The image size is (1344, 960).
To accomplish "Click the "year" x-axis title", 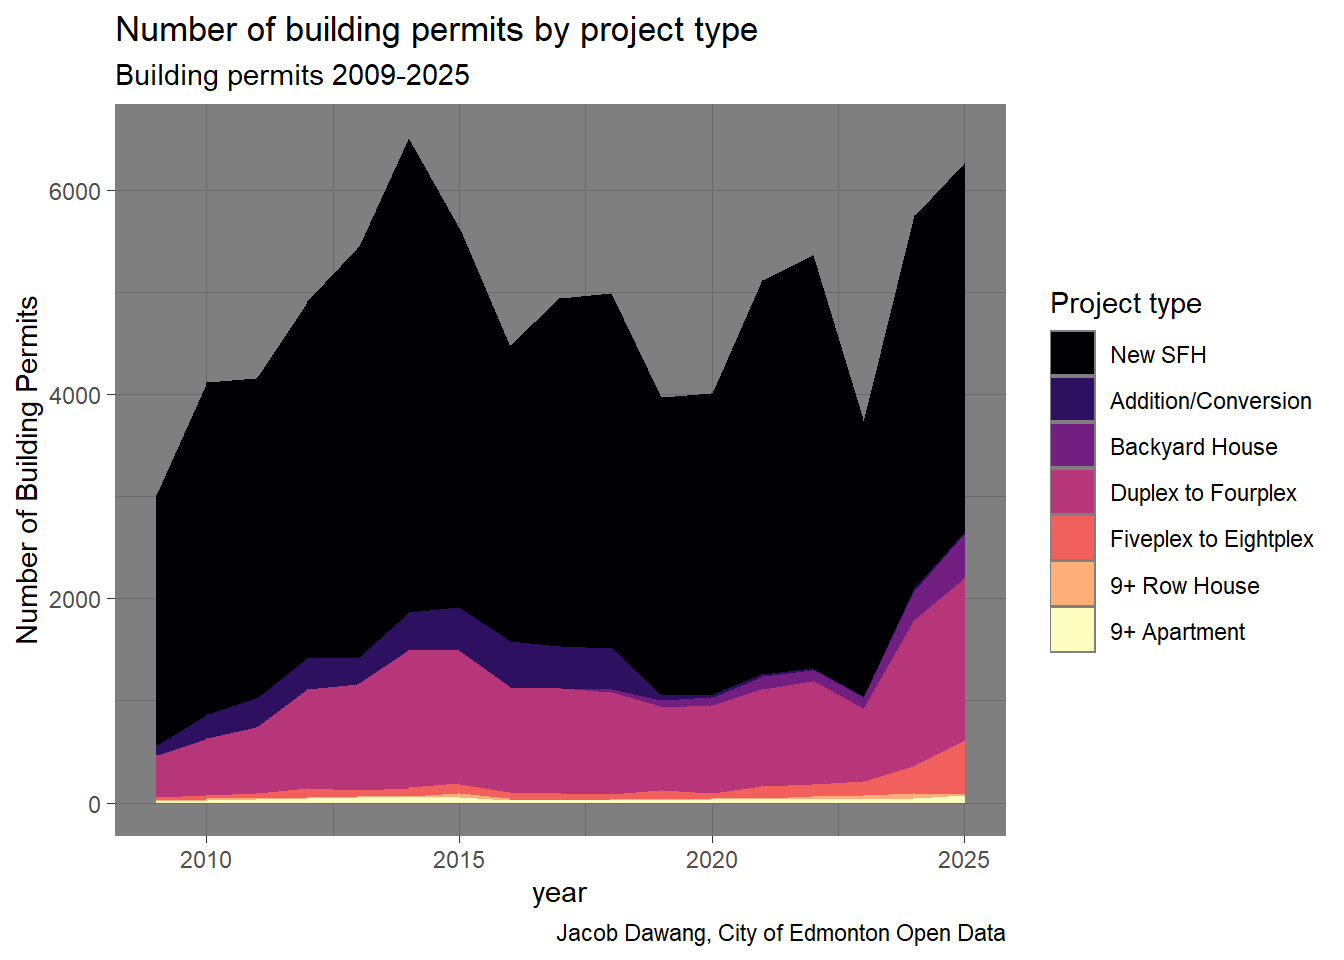I will pyautogui.click(x=559, y=893).
